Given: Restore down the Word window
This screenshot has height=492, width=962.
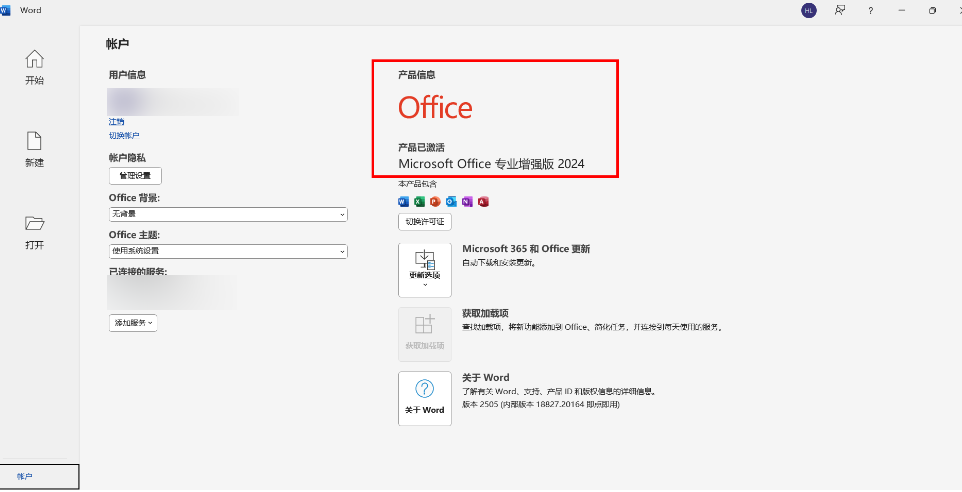Looking at the screenshot, I should (x=932, y=10).
